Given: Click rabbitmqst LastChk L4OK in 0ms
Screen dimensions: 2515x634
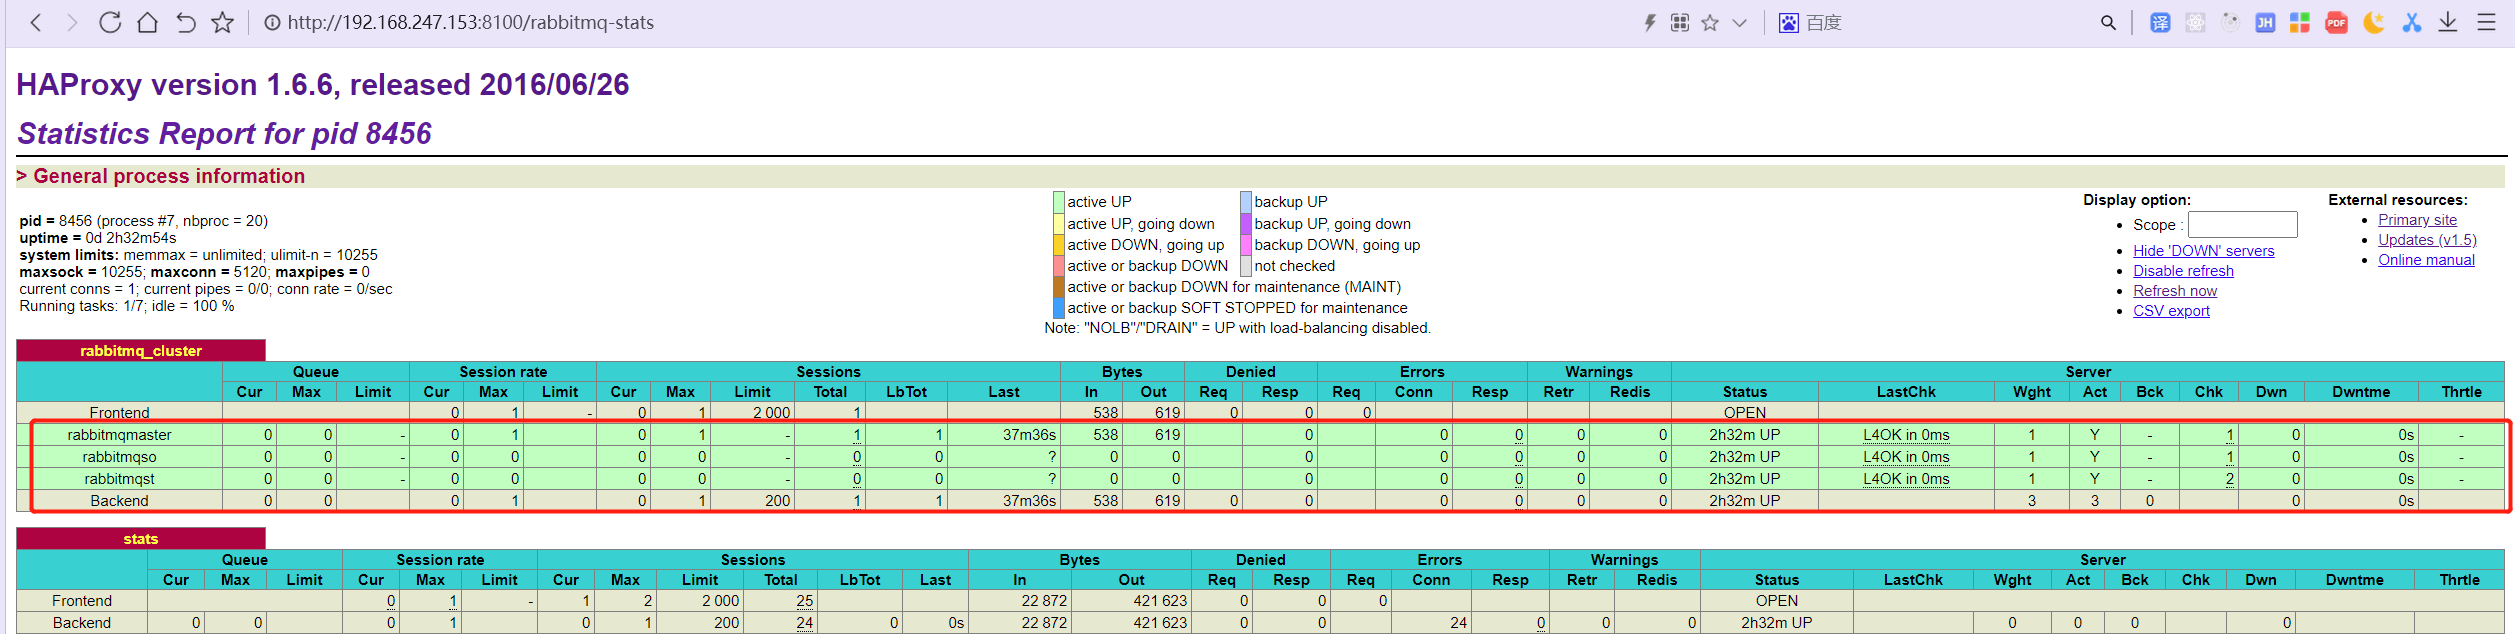Looking at the screenshot, I should pyautogui.click(x=1906, y=479).
